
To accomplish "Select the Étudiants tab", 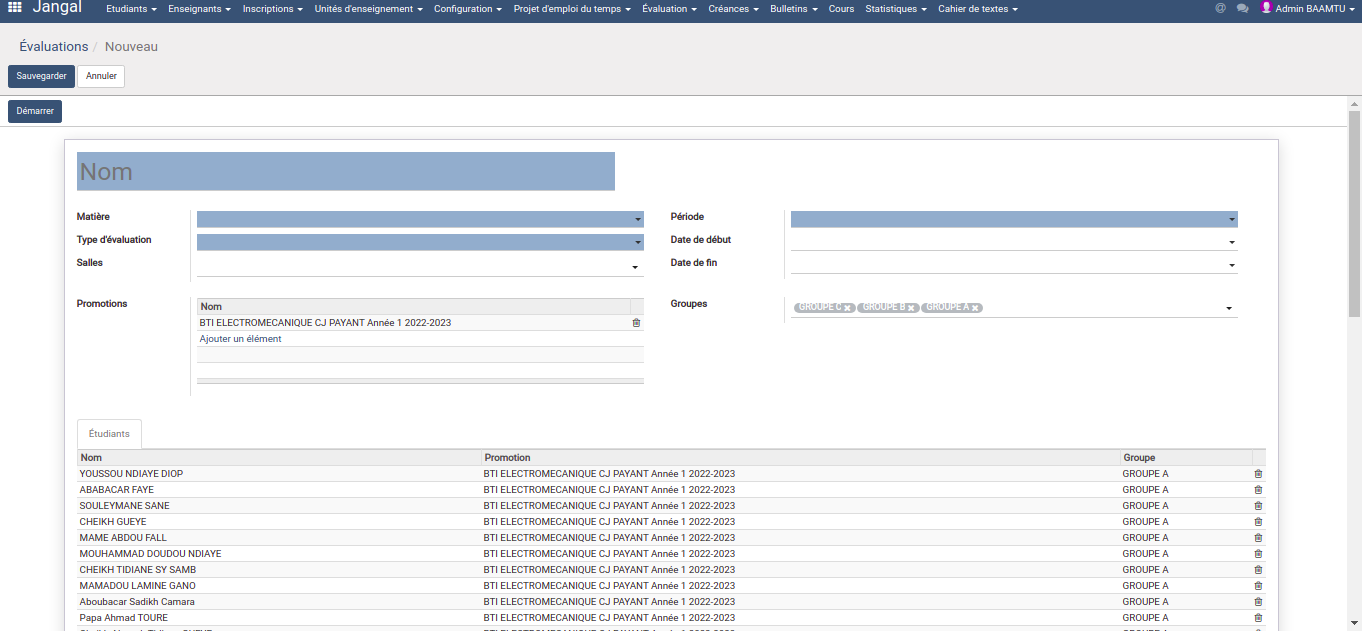I will pyautogui.click(x=109, y=434).
